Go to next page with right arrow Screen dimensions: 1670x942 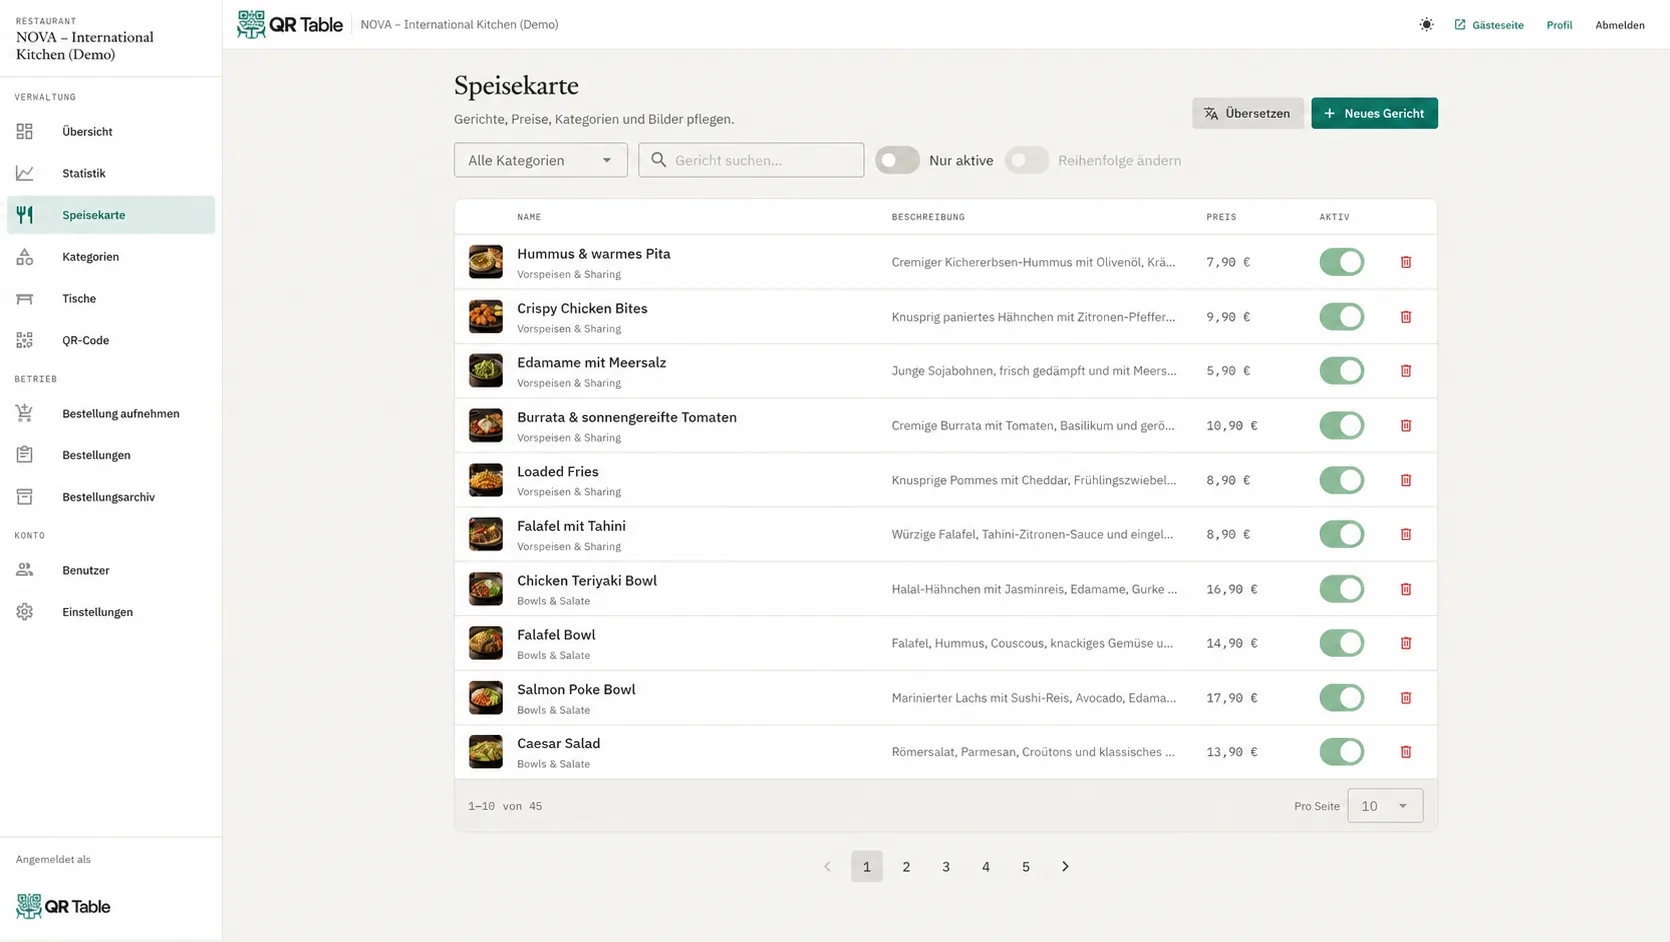click(x=1065, y=866)
